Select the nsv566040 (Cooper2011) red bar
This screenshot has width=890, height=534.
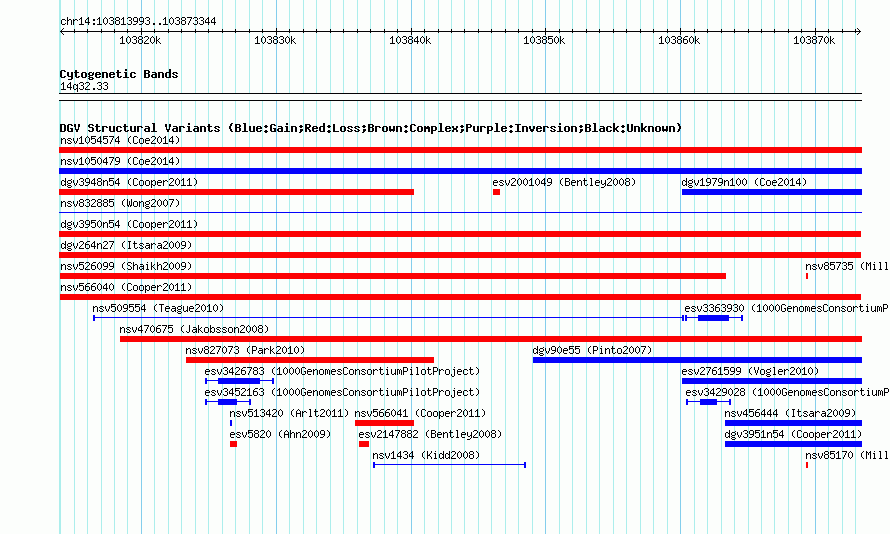[x=460, y=297]
